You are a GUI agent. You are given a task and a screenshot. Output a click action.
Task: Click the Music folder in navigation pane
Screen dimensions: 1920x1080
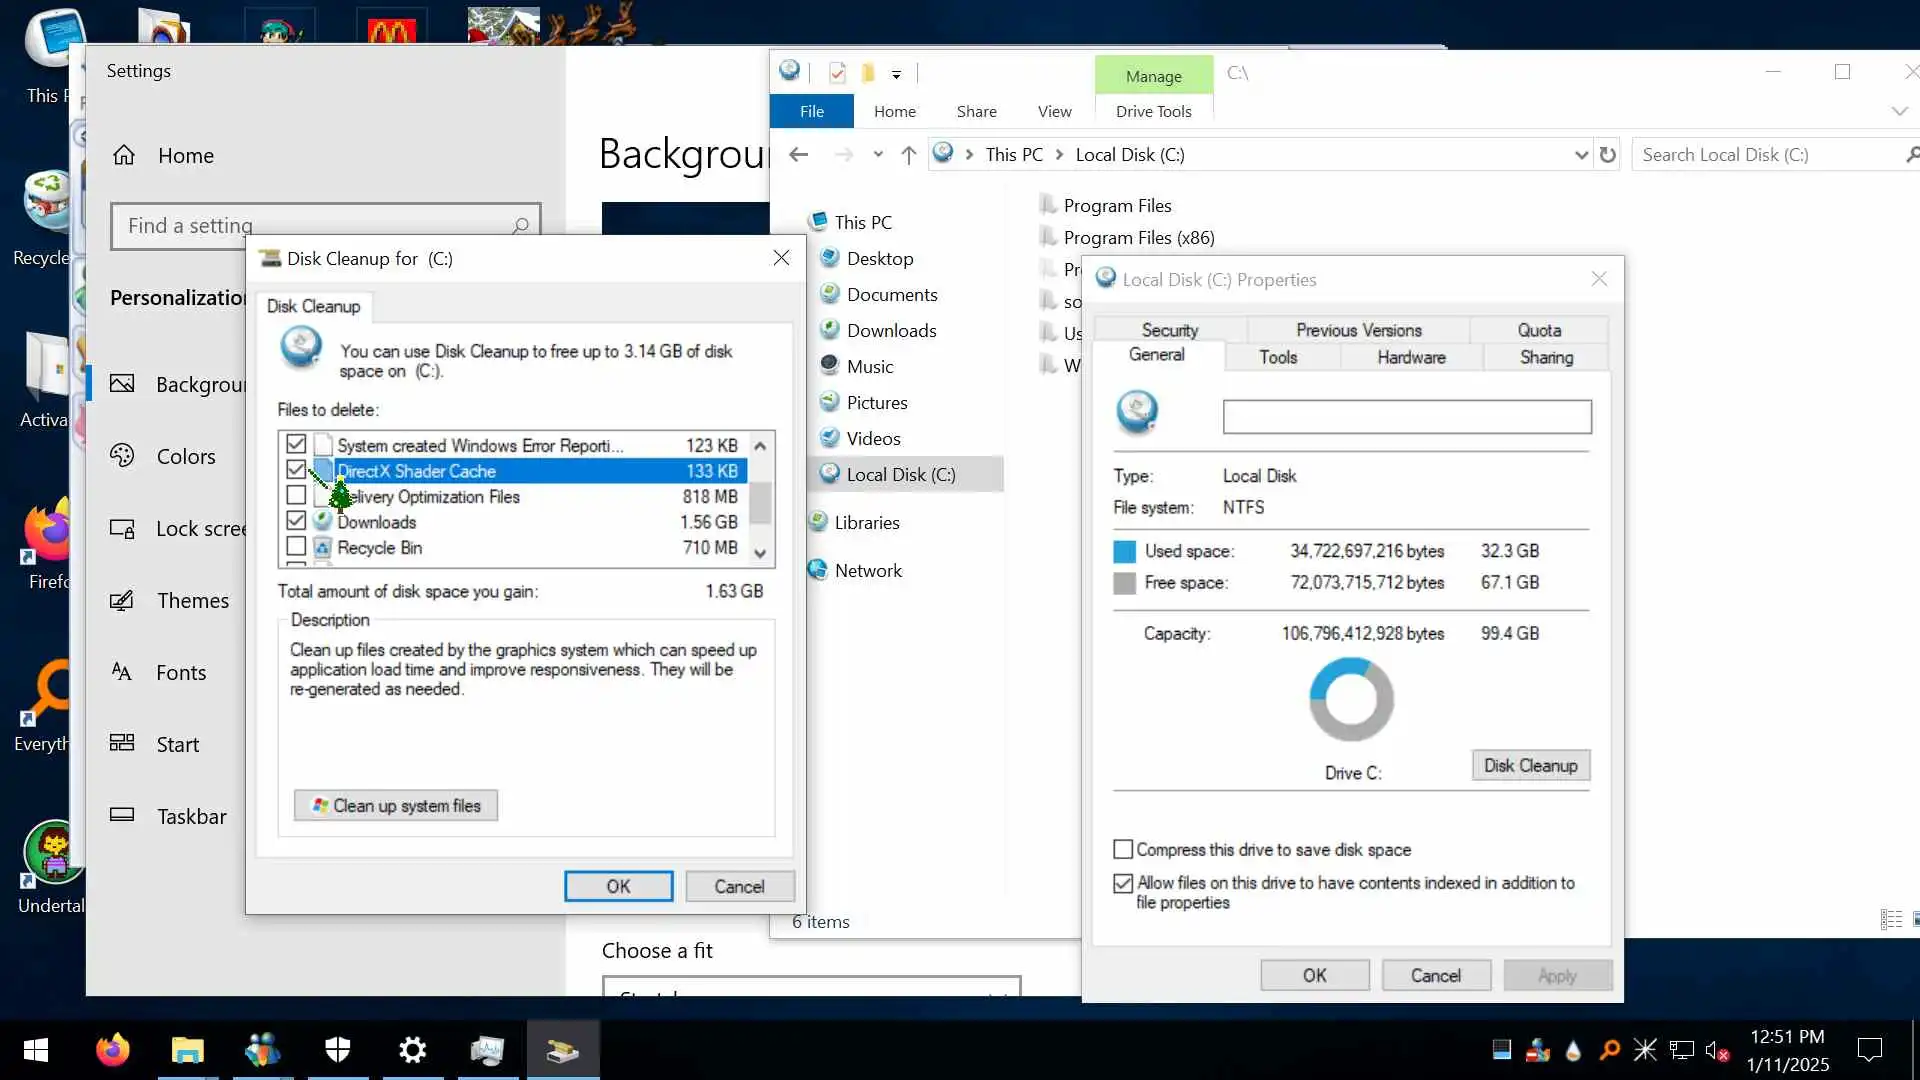click(x=869, y=367)
